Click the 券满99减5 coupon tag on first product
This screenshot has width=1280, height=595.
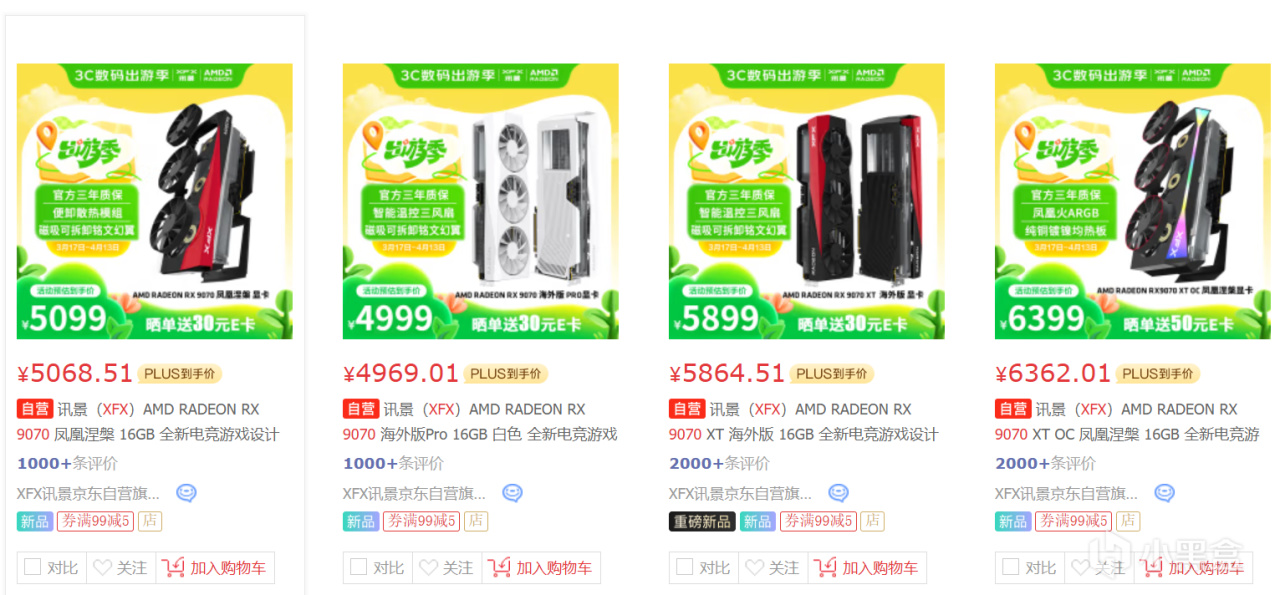point(96,521)
